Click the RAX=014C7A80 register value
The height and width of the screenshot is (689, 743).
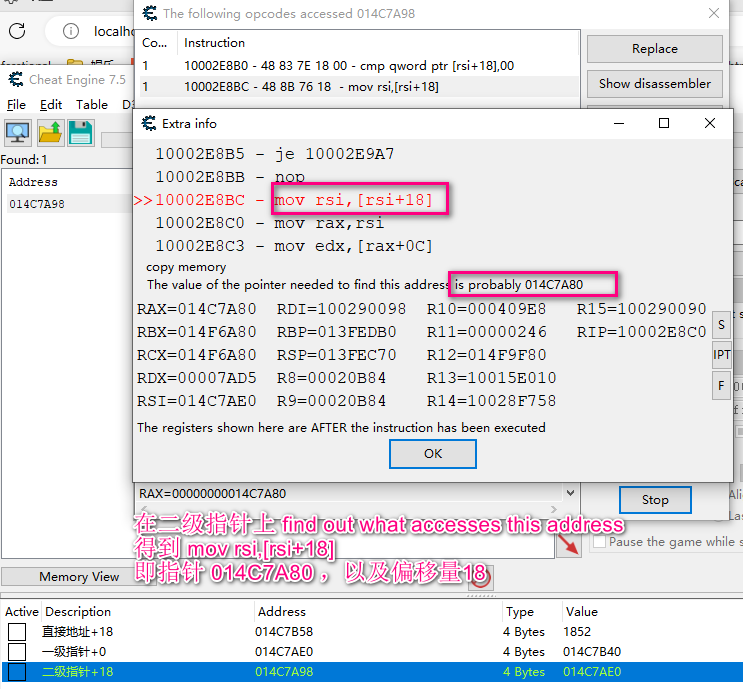click(197, 309)
